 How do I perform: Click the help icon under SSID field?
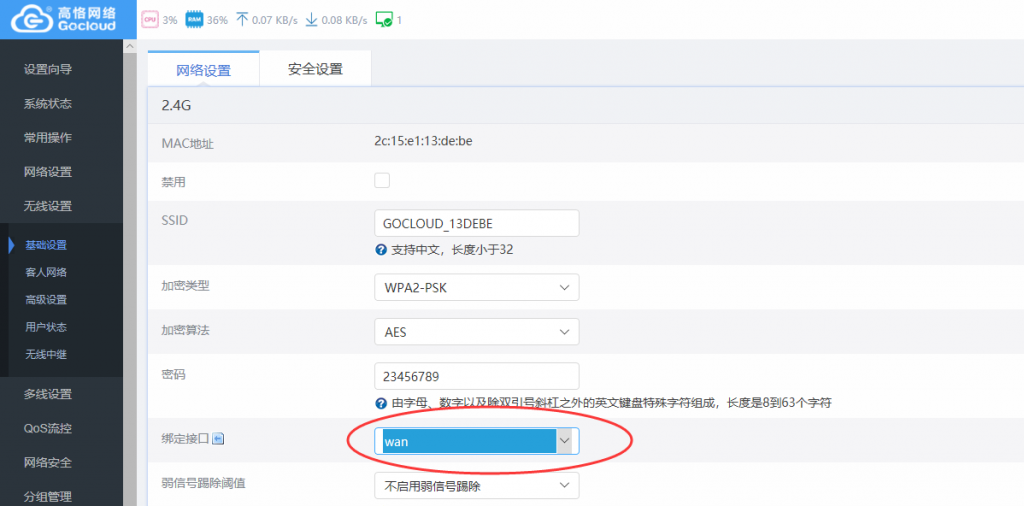[381, 250]
